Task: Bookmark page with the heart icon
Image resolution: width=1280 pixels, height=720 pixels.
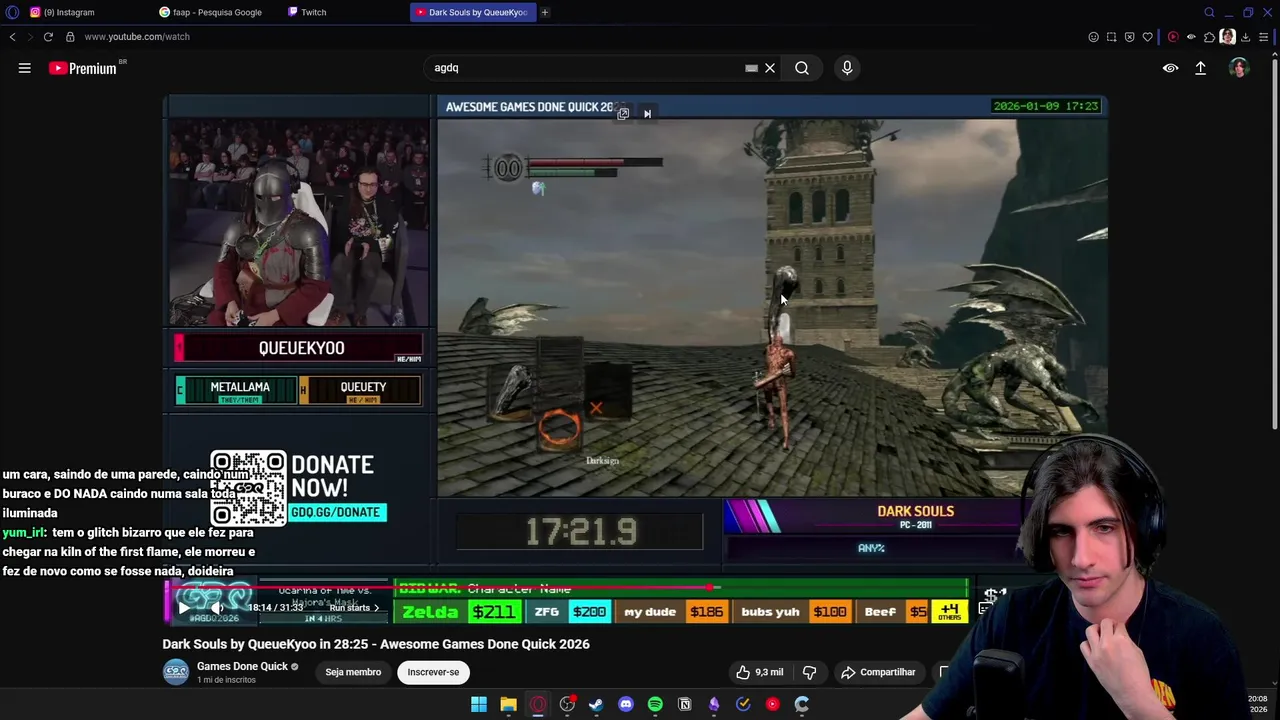Action: point(1148,37)
